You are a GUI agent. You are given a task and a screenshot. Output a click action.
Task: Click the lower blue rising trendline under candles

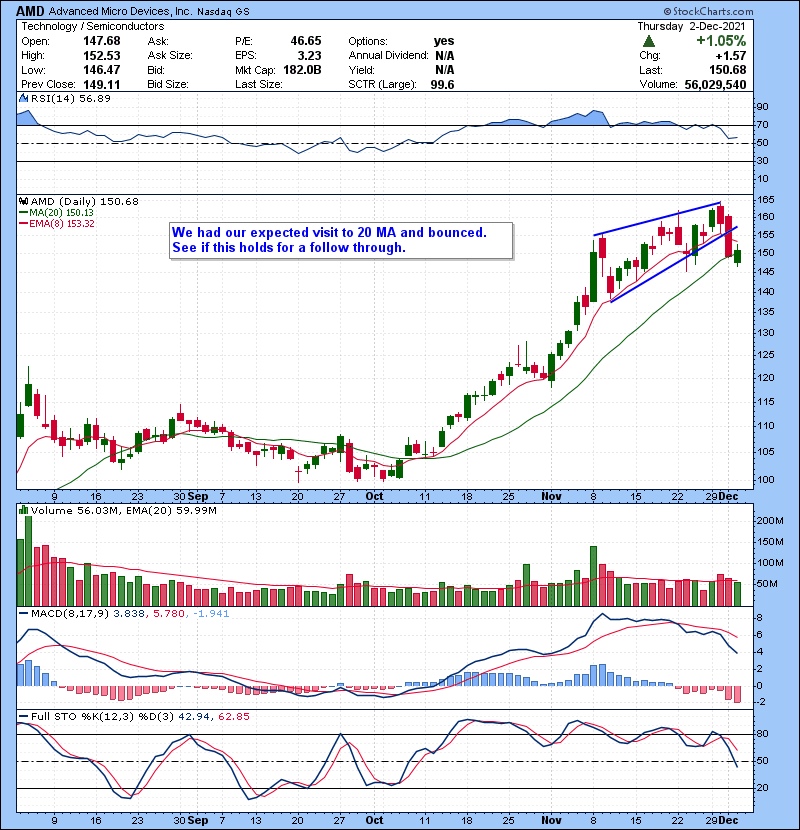[x=673, y=265]
